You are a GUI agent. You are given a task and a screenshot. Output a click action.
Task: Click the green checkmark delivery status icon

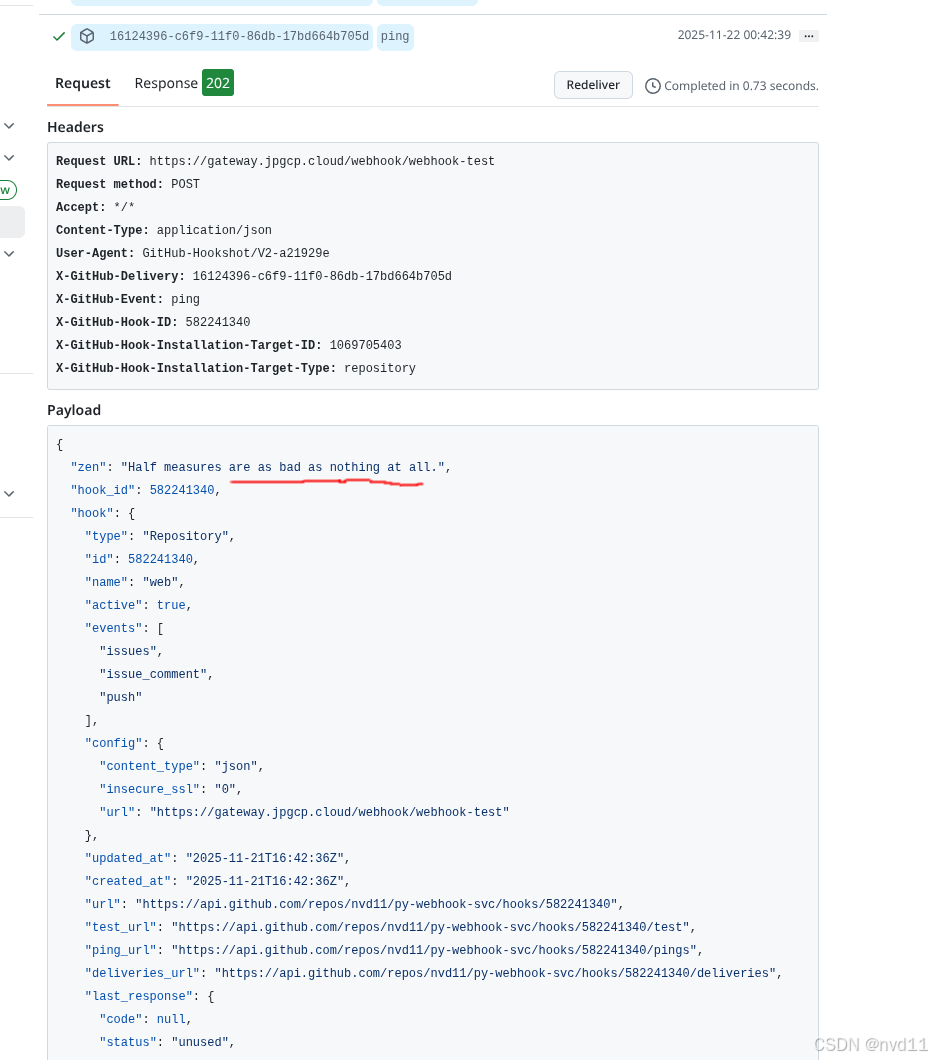tap(59, 37)
